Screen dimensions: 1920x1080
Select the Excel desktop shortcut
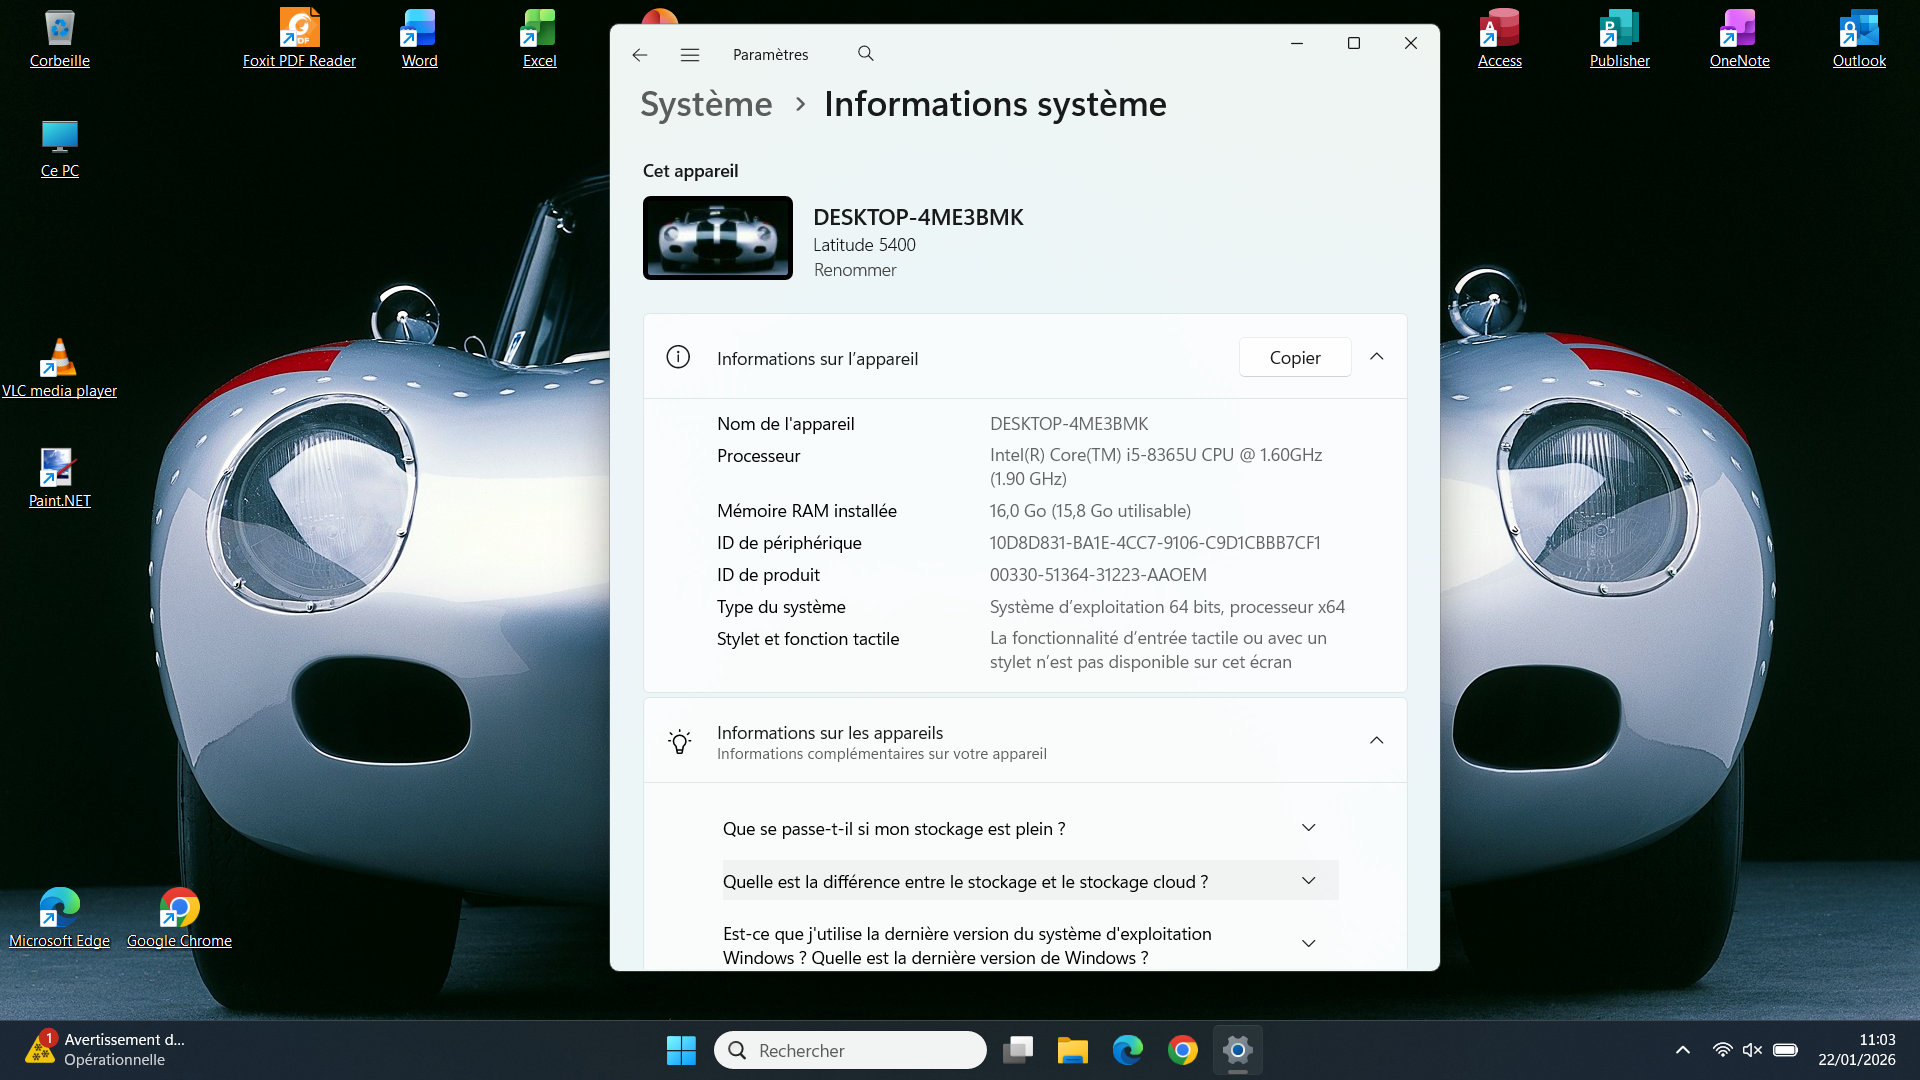tap(539, 39)
